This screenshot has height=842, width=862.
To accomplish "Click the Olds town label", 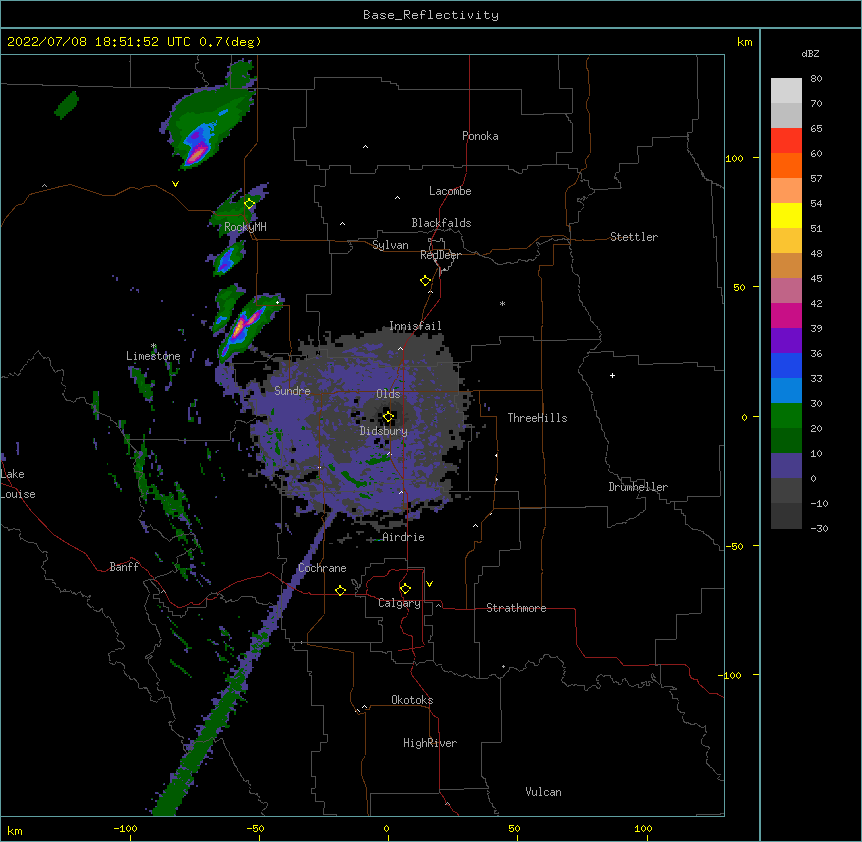I will [388, 394].
